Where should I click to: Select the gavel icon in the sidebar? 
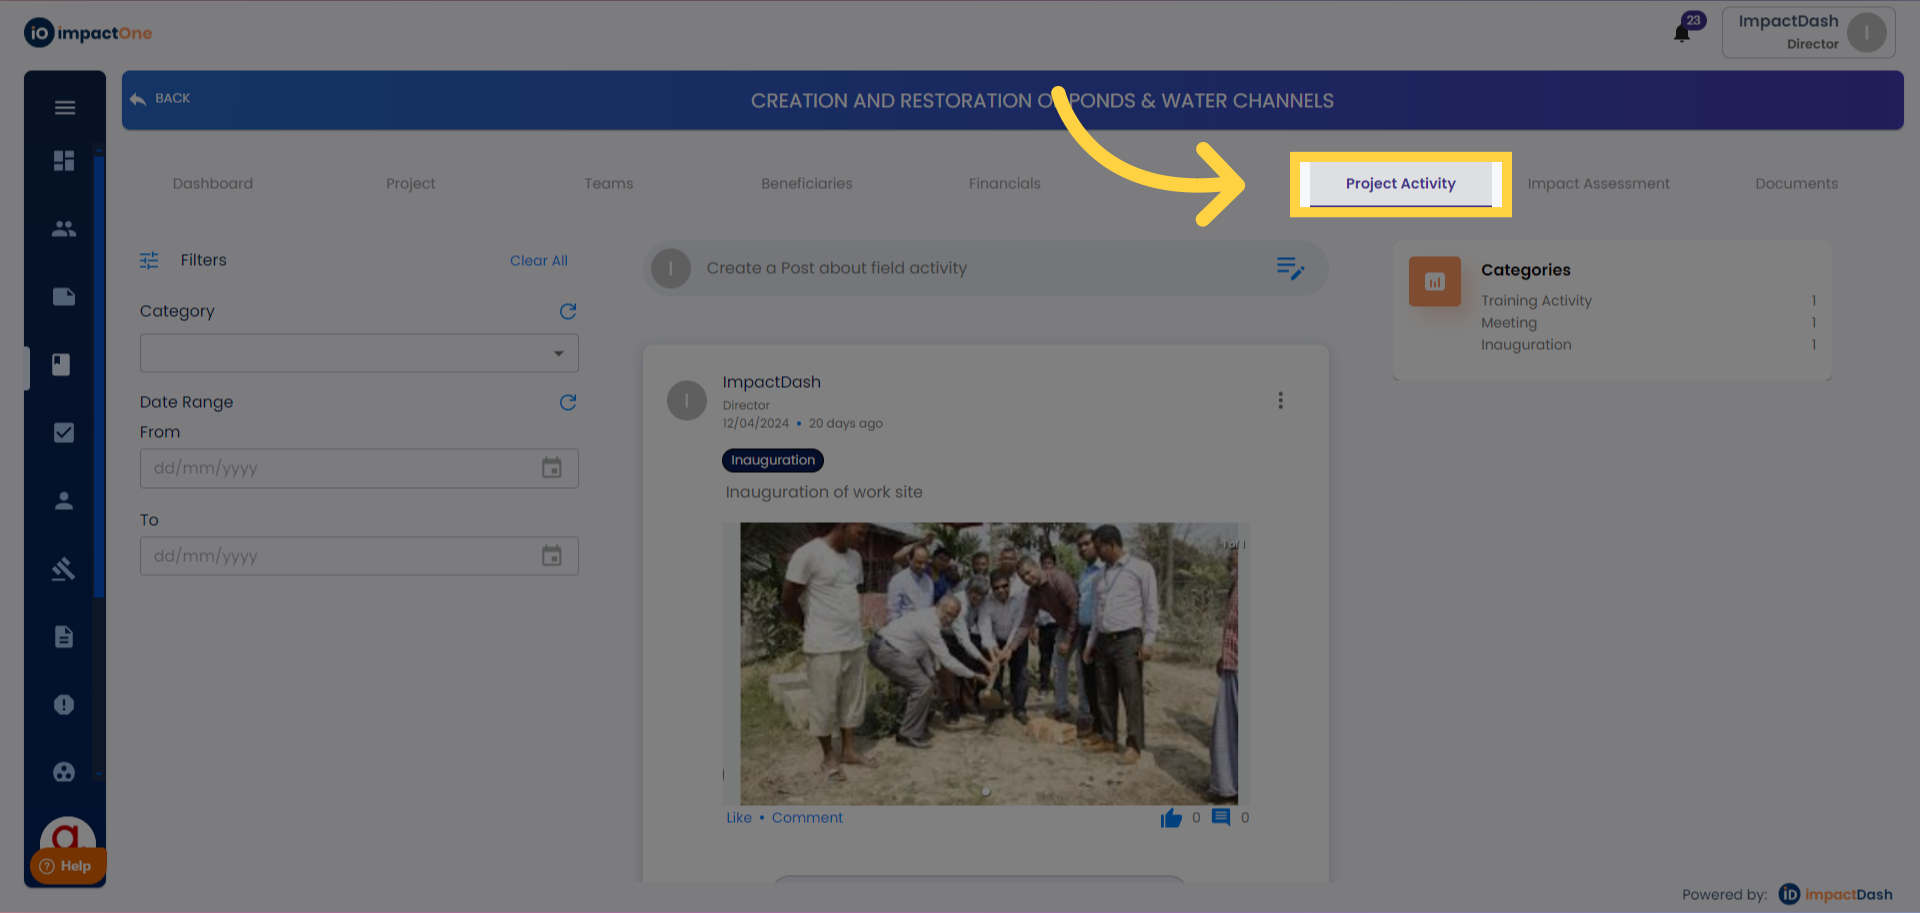click(x=64, y=569)
